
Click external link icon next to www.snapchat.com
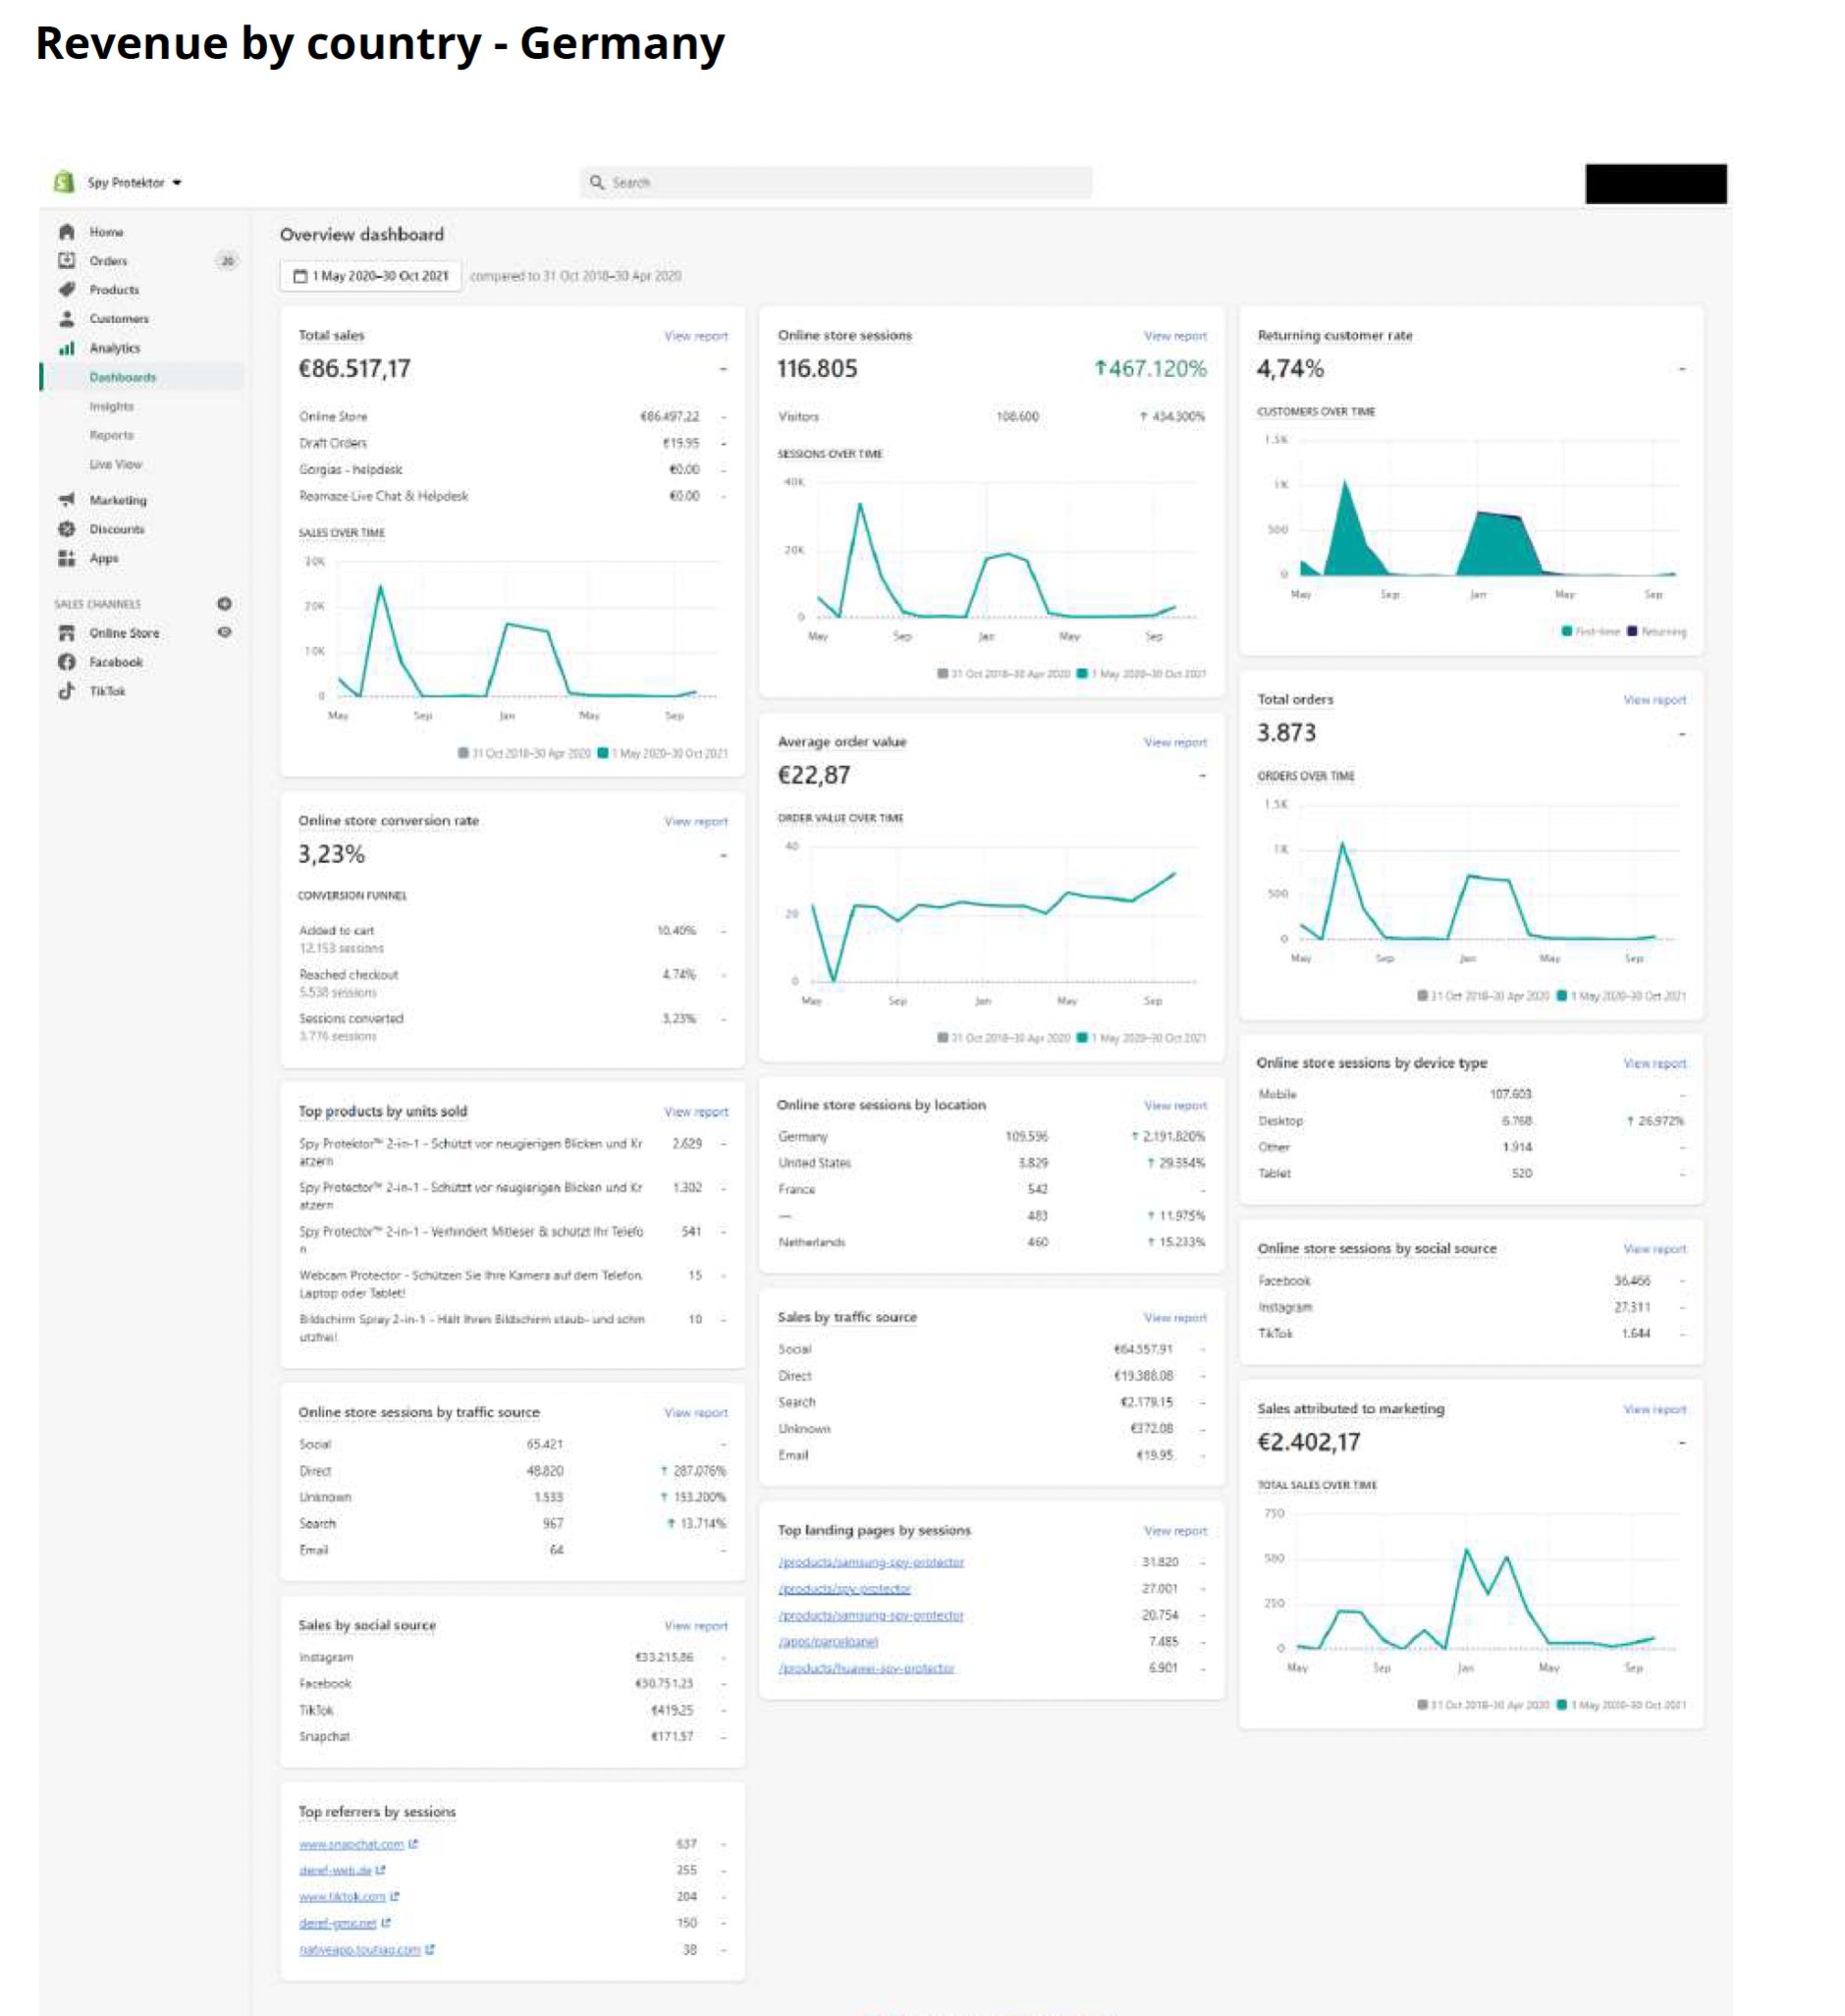click(x=413, y=1844)
